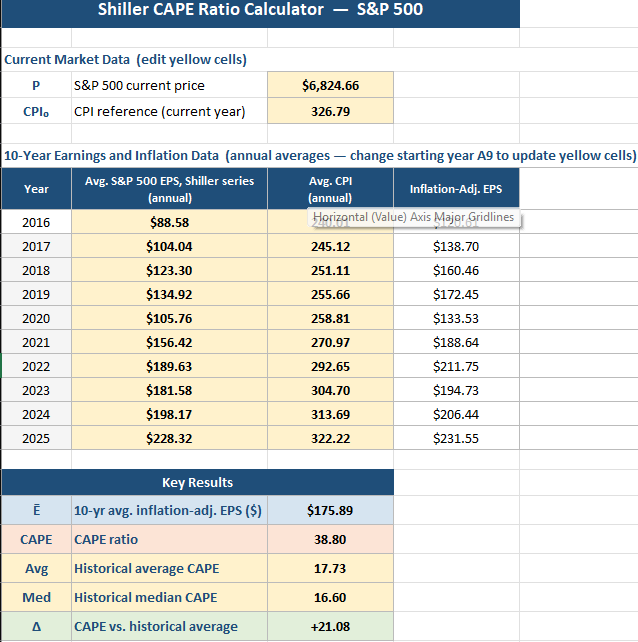The image size is (638, 642).
Task: Click the 2017 EPS value $104.04
Action: coord(169,246)
